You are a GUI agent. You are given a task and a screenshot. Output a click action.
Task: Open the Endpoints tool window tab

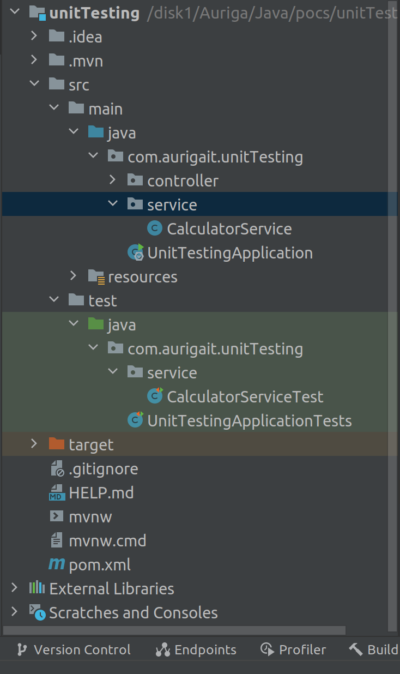pos(196,649)
